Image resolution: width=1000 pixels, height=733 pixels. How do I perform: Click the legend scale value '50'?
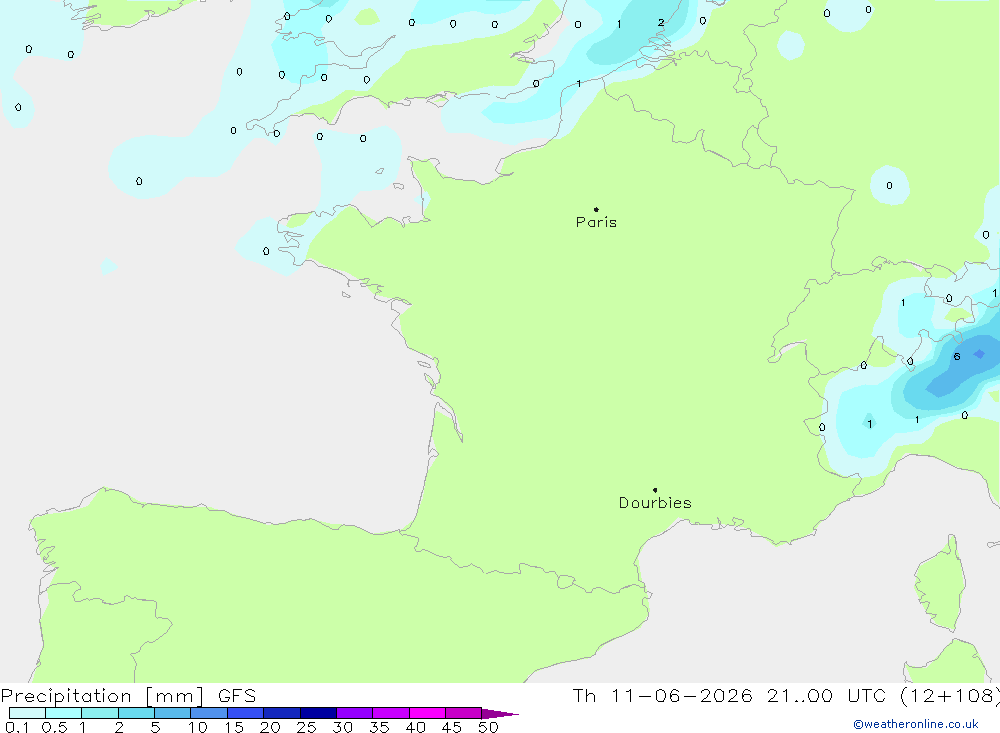pos(489,727)
